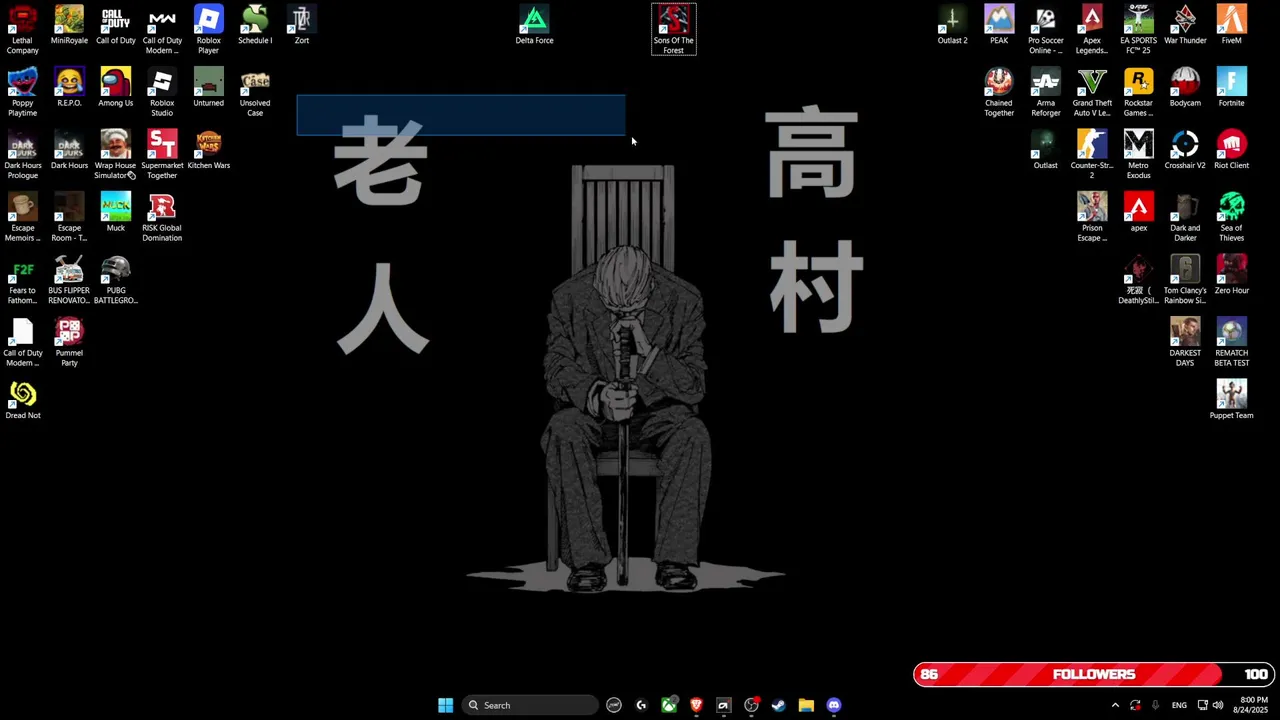Select Chained Together shortcut
Image resolution: width=1280 pixels, height=720 pixels.
click(999, 92)
